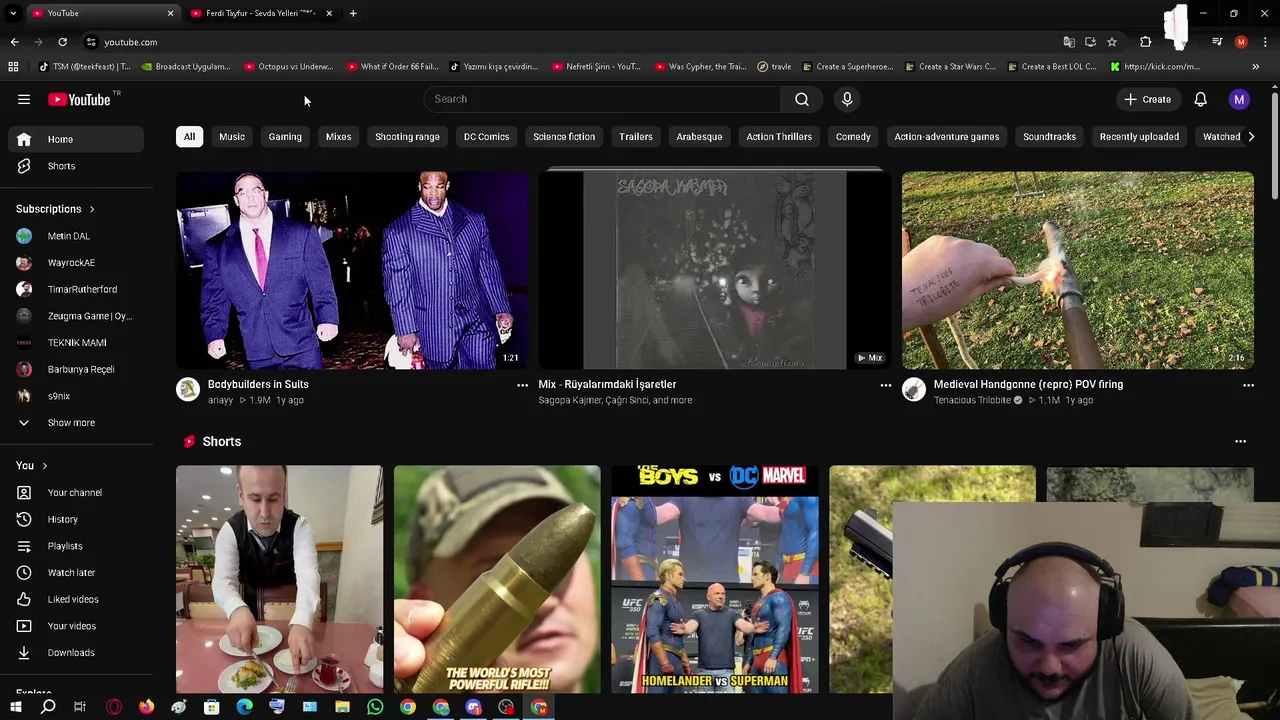This screenshot has height=720, width=1280.
Task: Open the TimarRutherford subscription
Action: (x=76, y=289)
